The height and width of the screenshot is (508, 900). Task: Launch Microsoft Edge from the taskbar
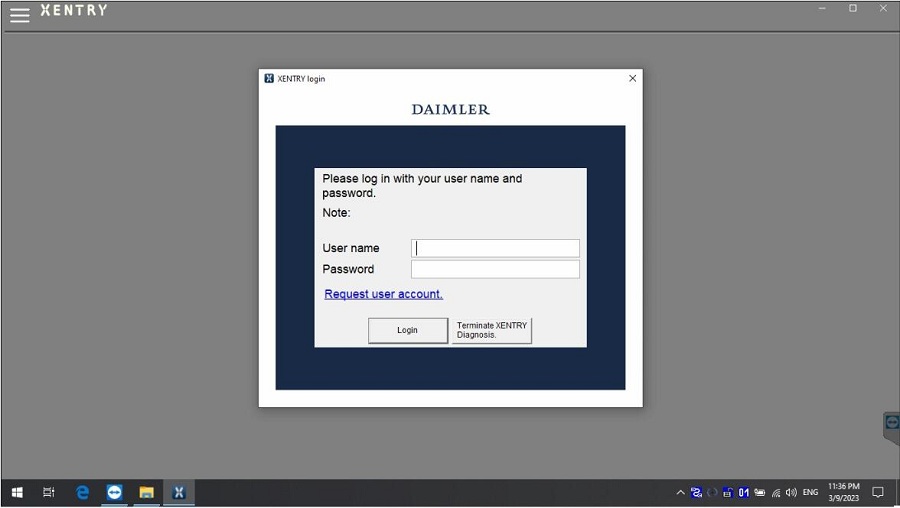coord(83,493)
